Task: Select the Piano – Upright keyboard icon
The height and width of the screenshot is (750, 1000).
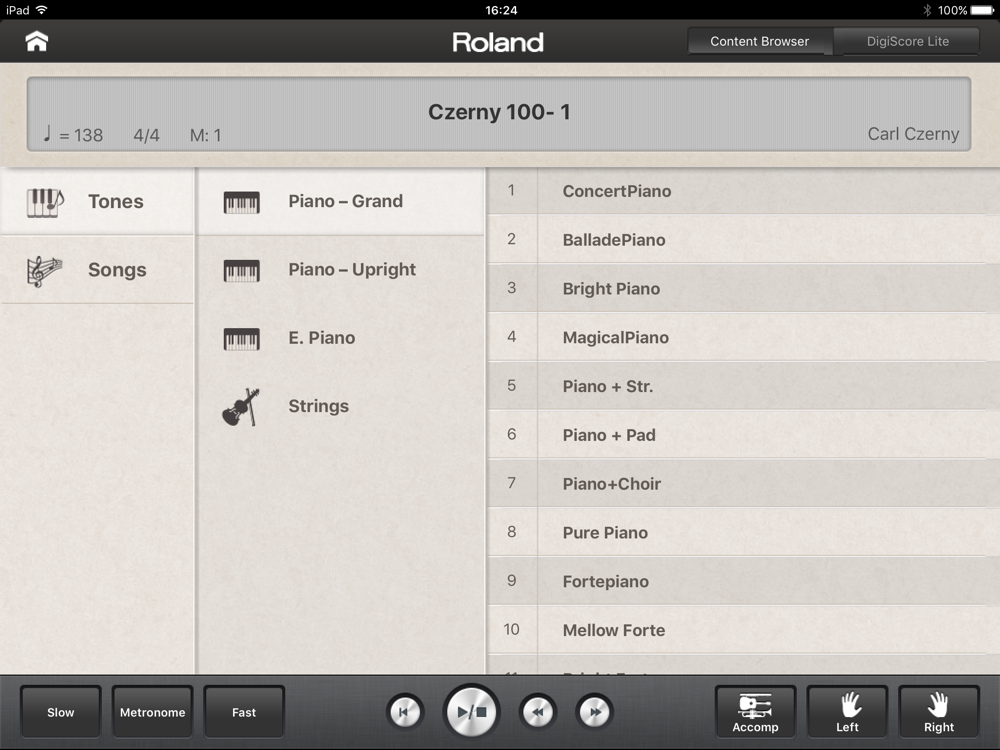Action: click(x=241, y=270)
